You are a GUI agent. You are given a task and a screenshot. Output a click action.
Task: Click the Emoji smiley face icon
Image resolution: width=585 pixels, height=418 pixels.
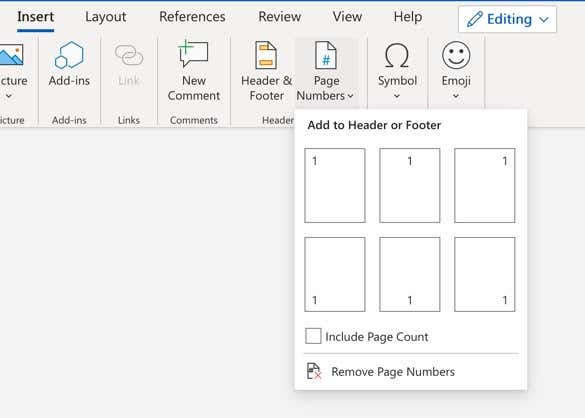pos(456,55)
